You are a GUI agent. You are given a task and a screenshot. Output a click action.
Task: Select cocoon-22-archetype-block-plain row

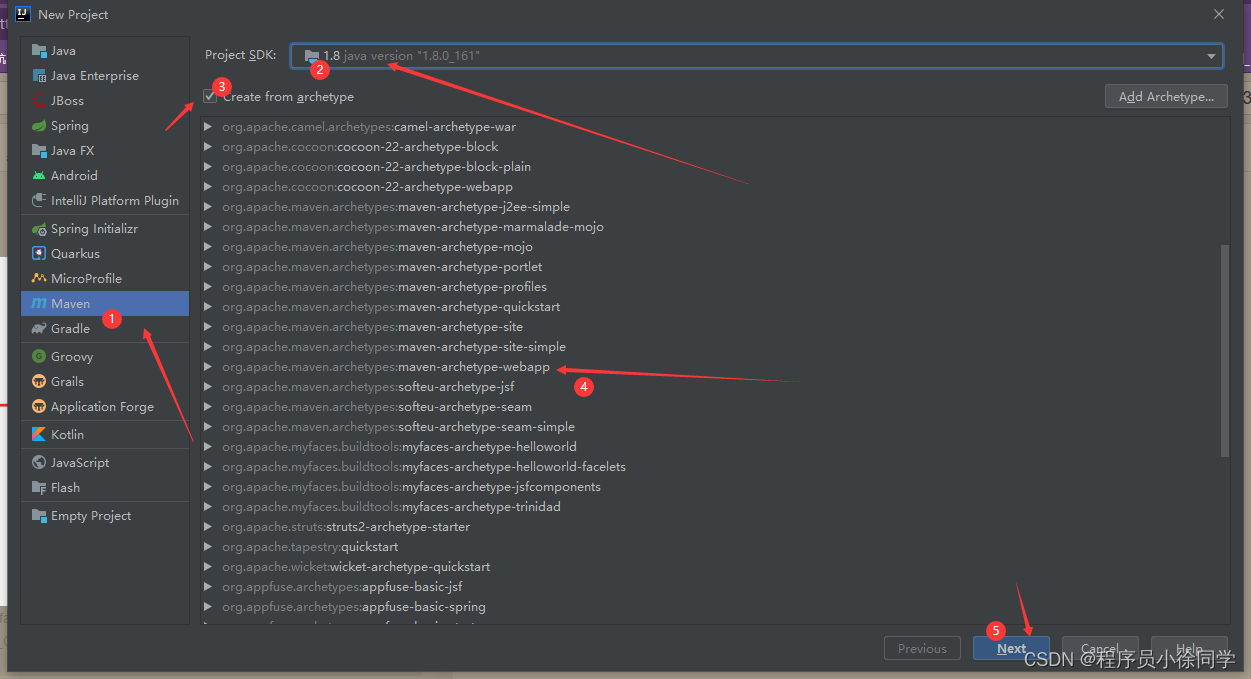tap(709, 167)
